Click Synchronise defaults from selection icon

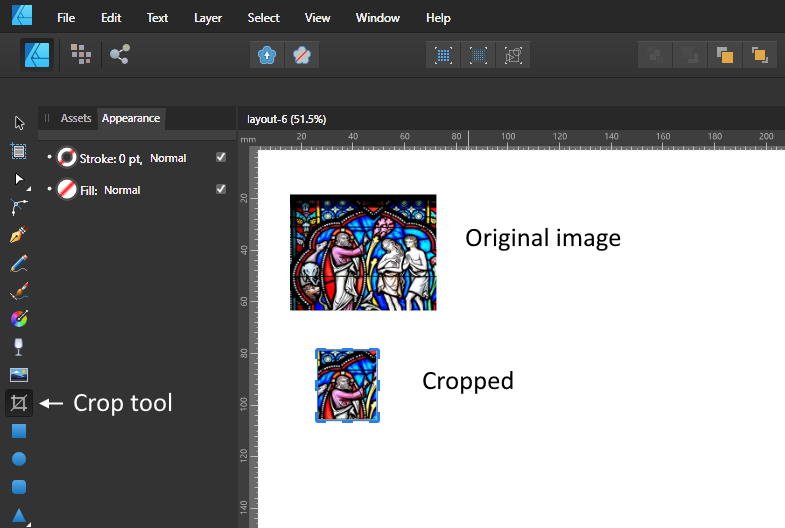click(x=267, y=55)
